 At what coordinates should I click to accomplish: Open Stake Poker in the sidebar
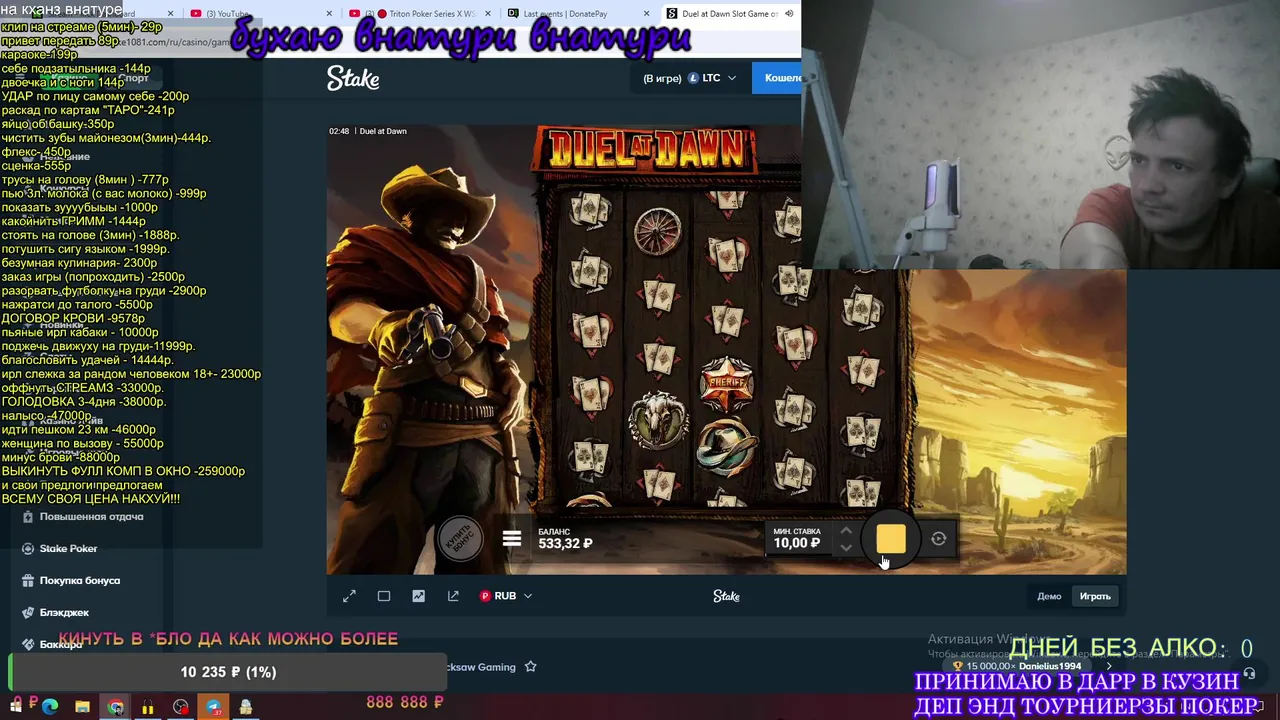pos(68,549)
